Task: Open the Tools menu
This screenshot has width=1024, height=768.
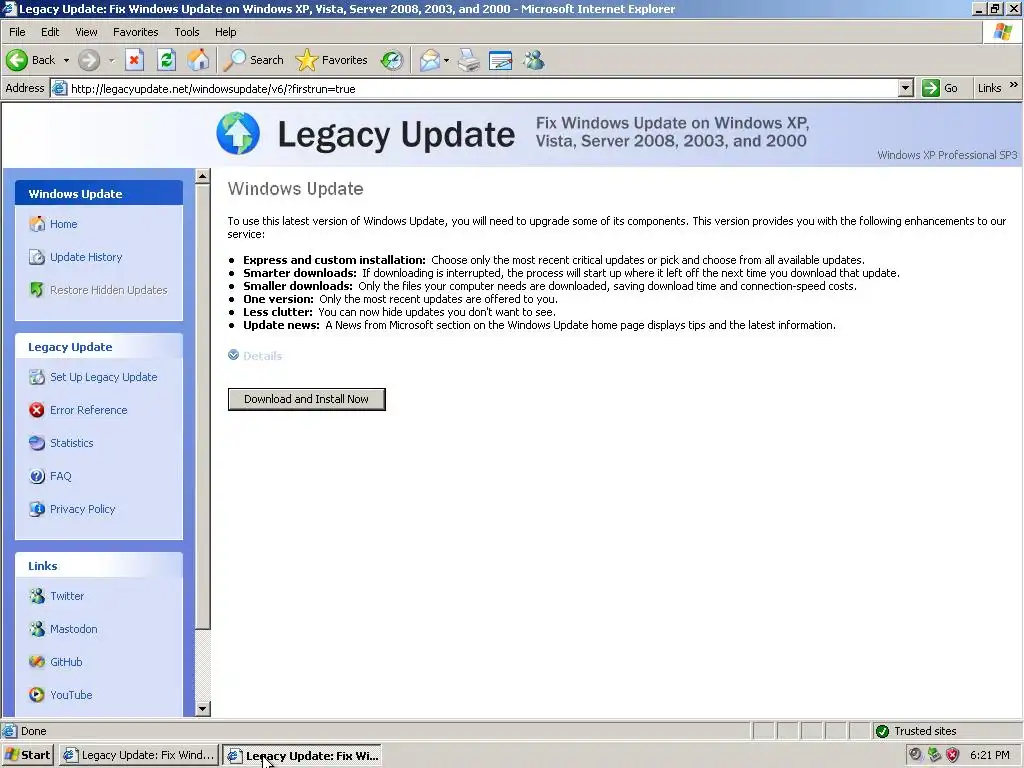Action: 187,32
